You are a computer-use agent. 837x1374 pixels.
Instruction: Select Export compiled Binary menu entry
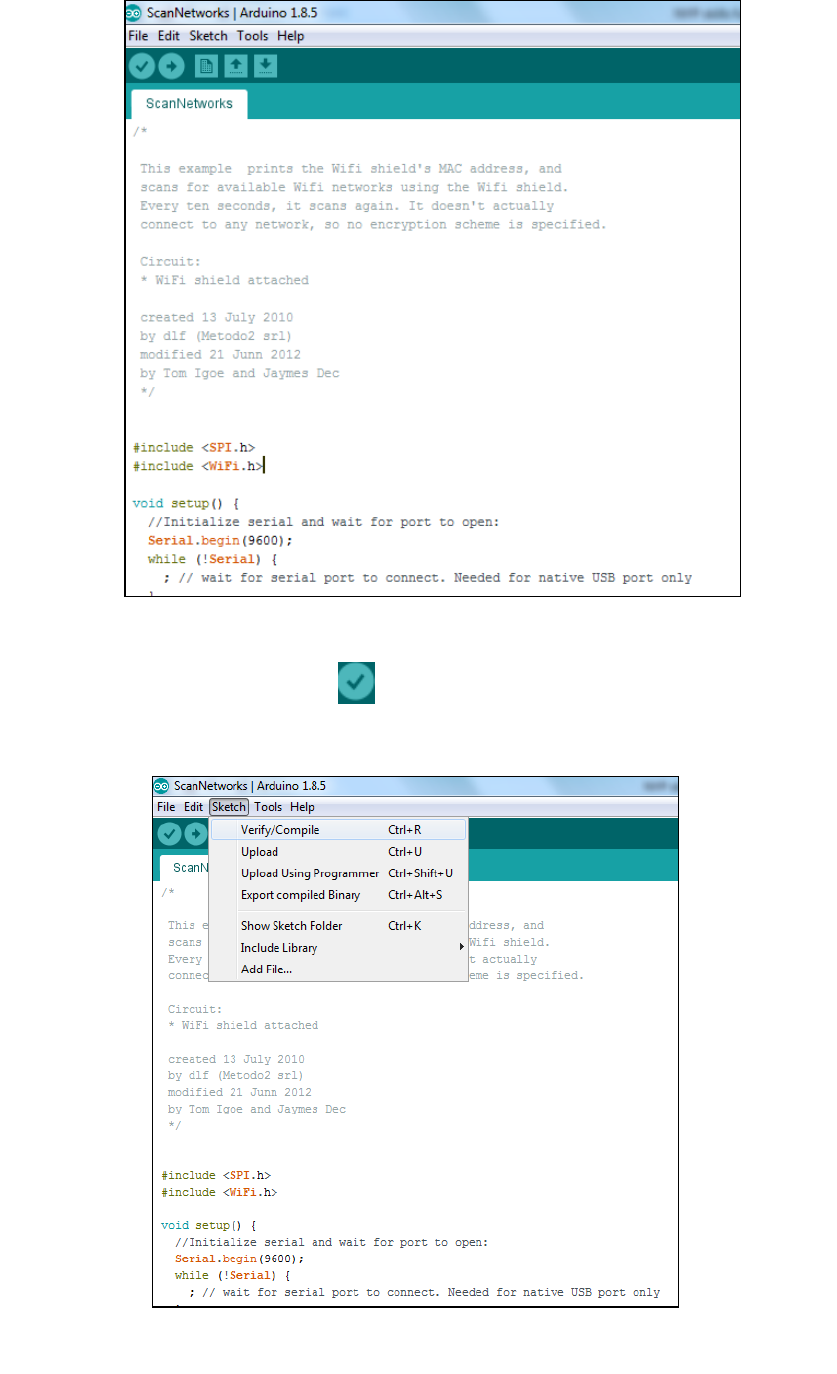click(x=339, y=895)
